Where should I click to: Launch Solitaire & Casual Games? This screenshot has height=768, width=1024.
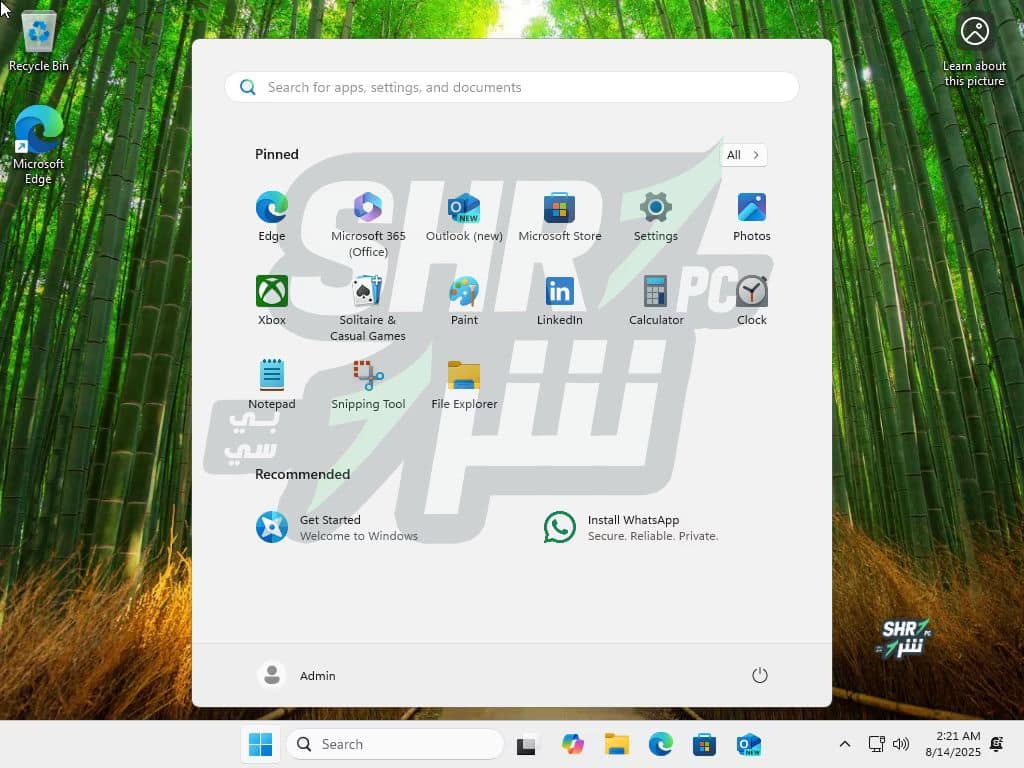point(368,308)
